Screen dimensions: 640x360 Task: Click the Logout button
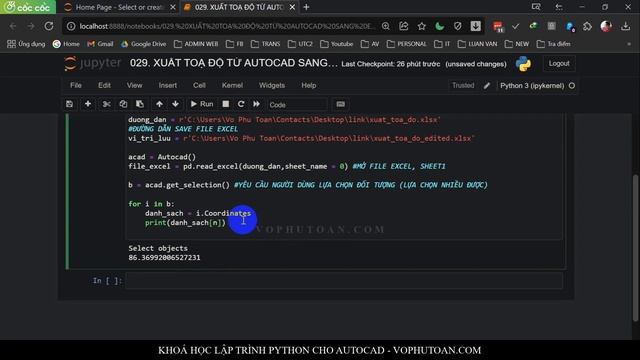(x=559, y=64)
